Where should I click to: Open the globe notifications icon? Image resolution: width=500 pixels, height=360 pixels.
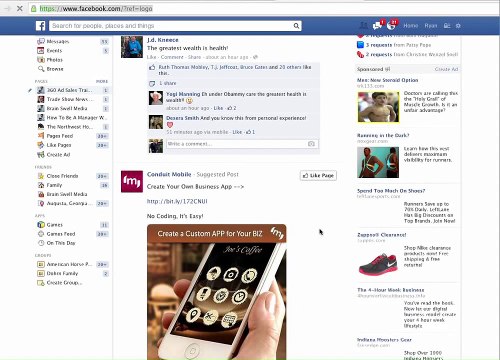391,25
